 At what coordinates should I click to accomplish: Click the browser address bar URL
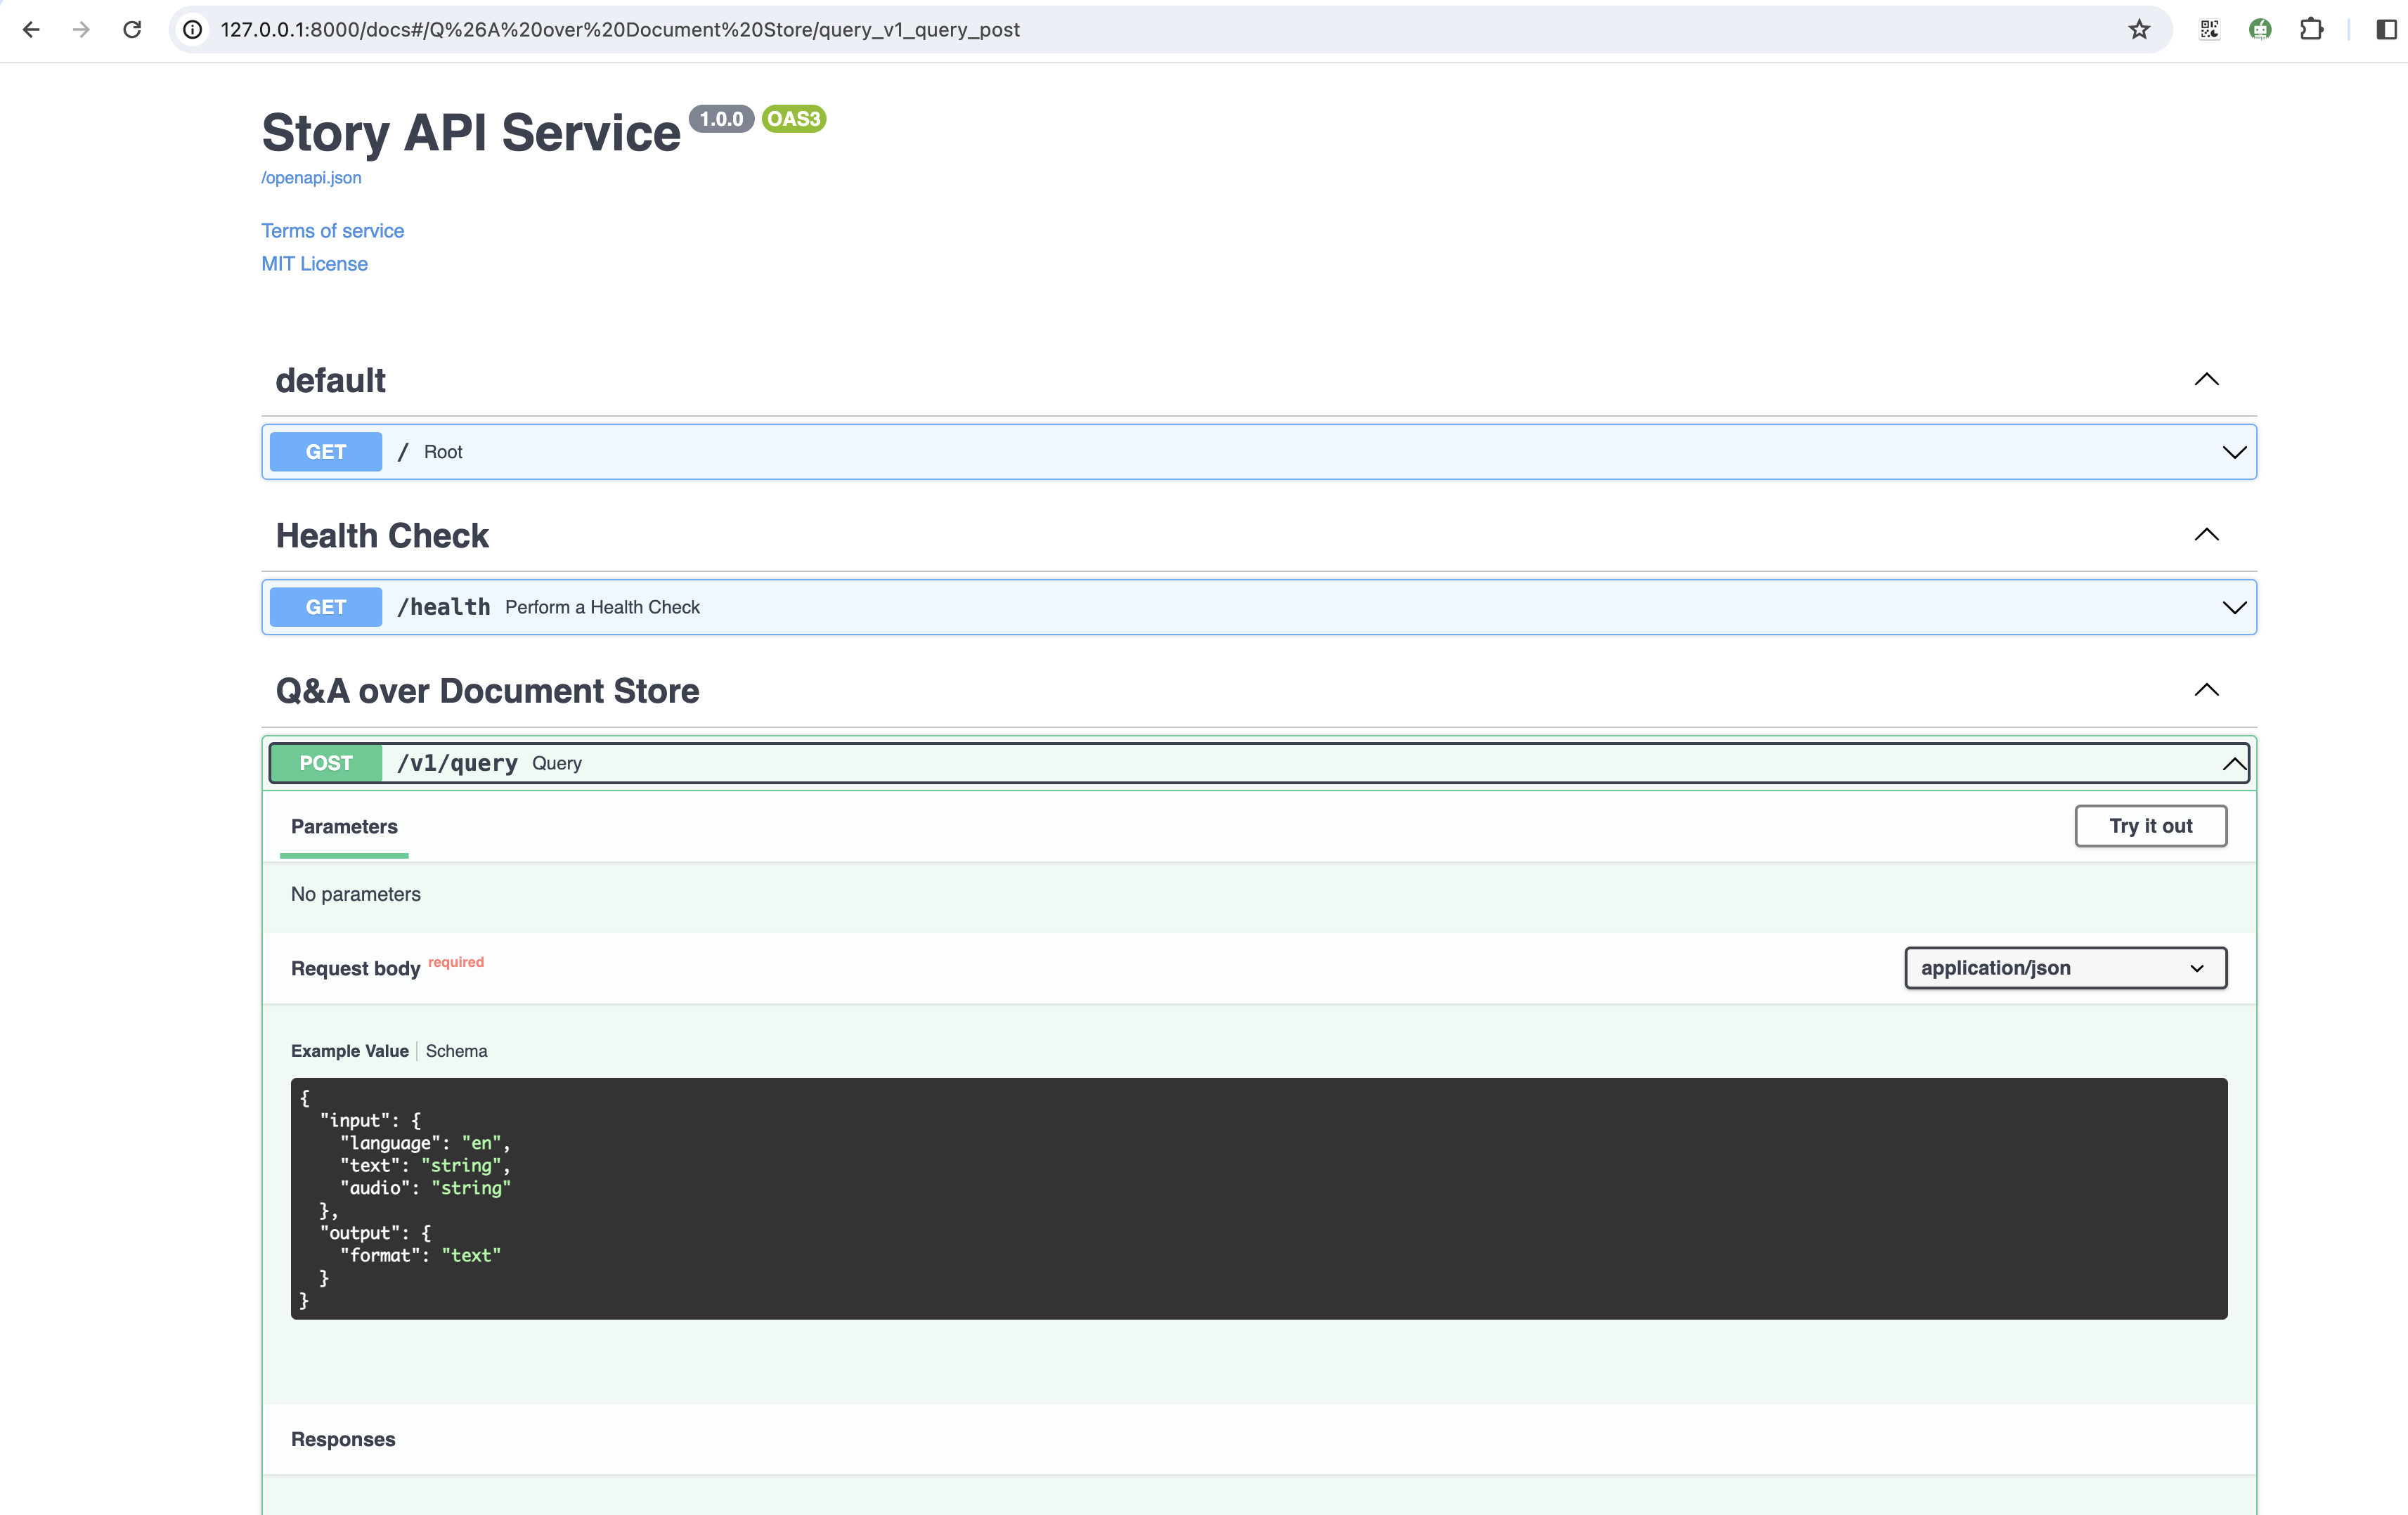(x=620, y=29)
